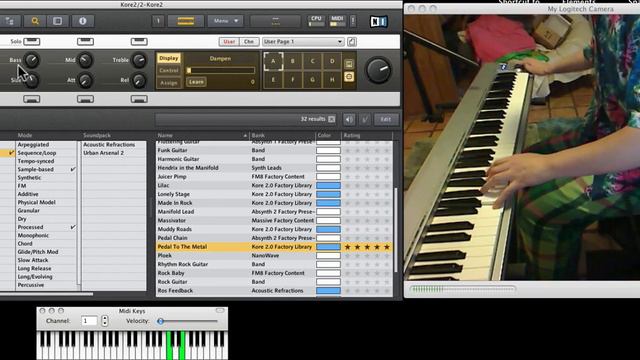
Task: Open the Menu dropdown in toolbar
Action: [x=225, y=21]
